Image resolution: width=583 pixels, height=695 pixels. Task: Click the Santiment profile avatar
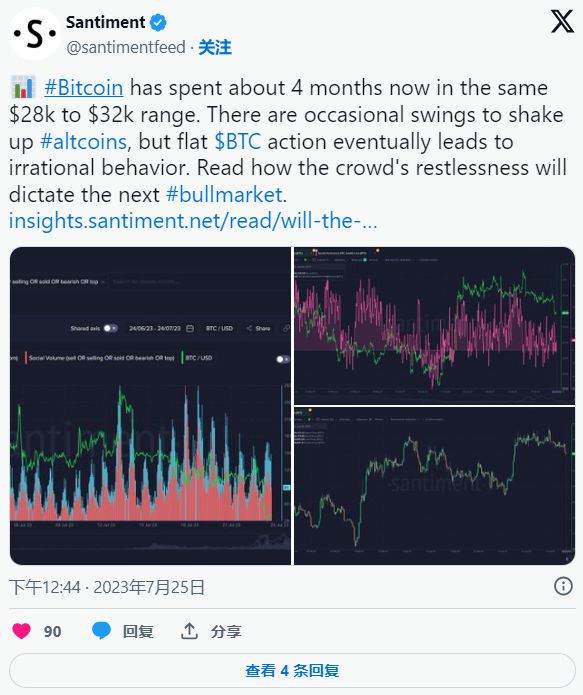[35, 34]
